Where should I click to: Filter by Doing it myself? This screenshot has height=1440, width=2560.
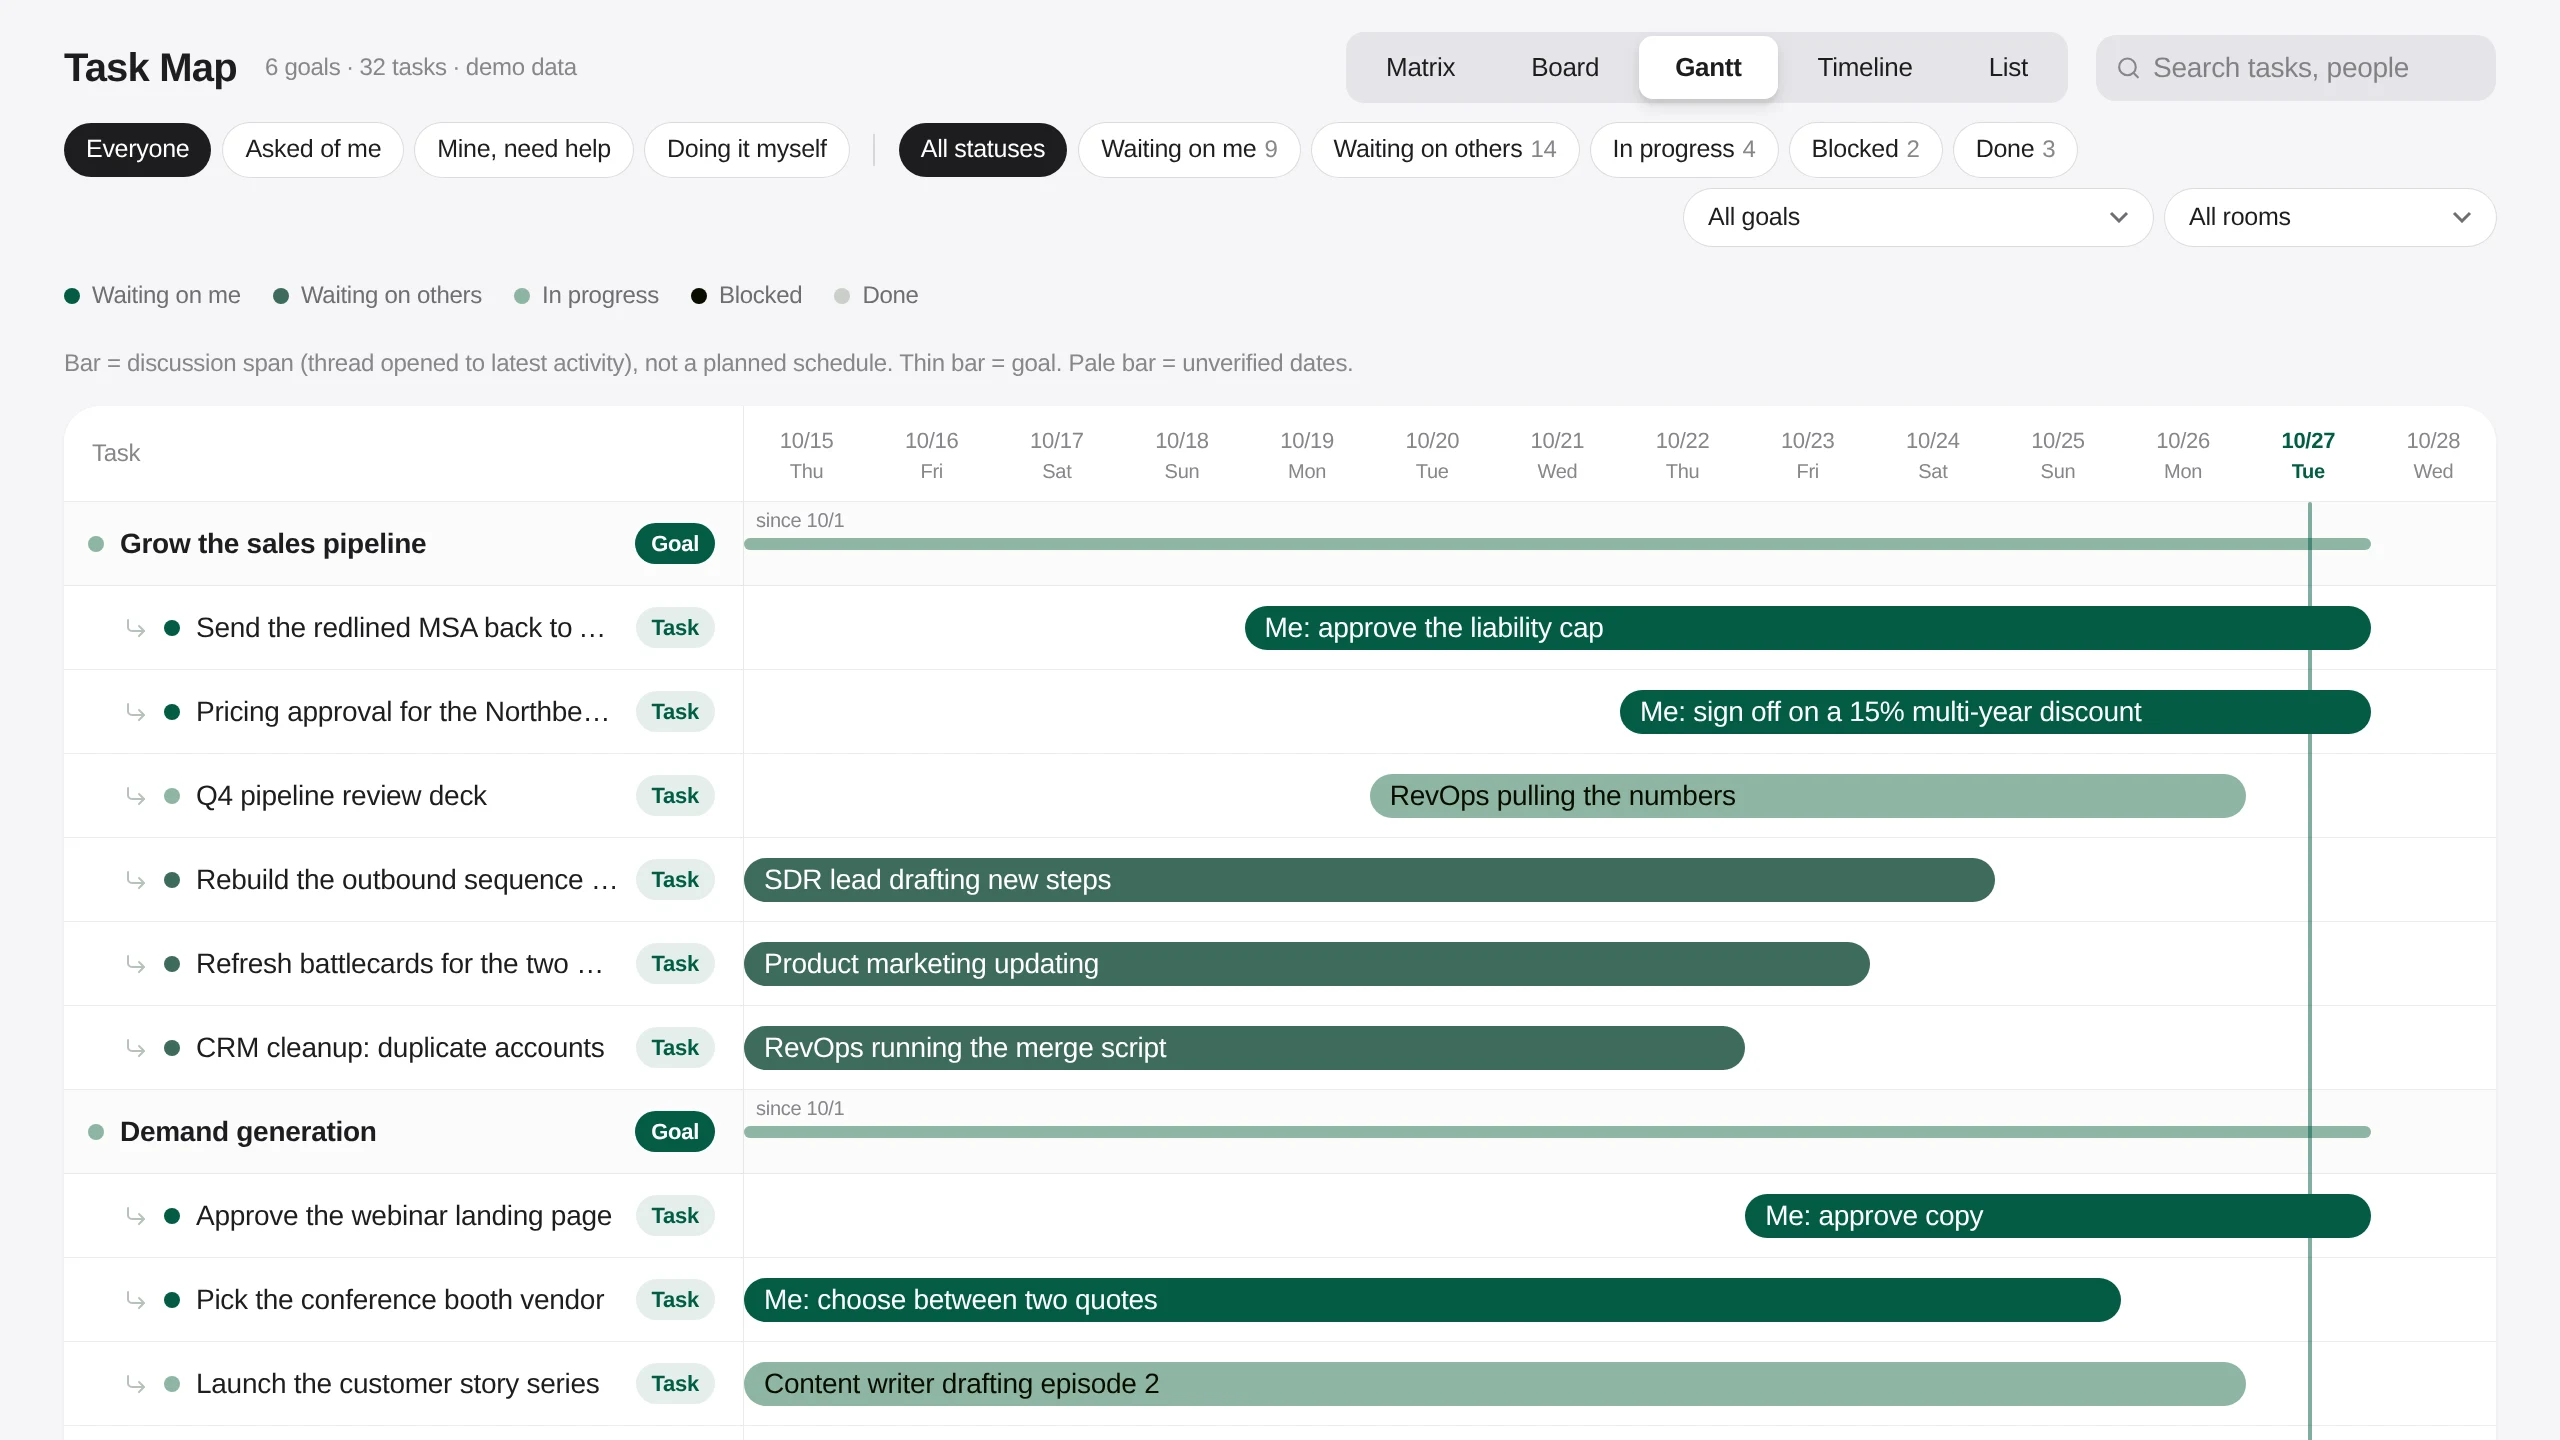click(747, 149)
